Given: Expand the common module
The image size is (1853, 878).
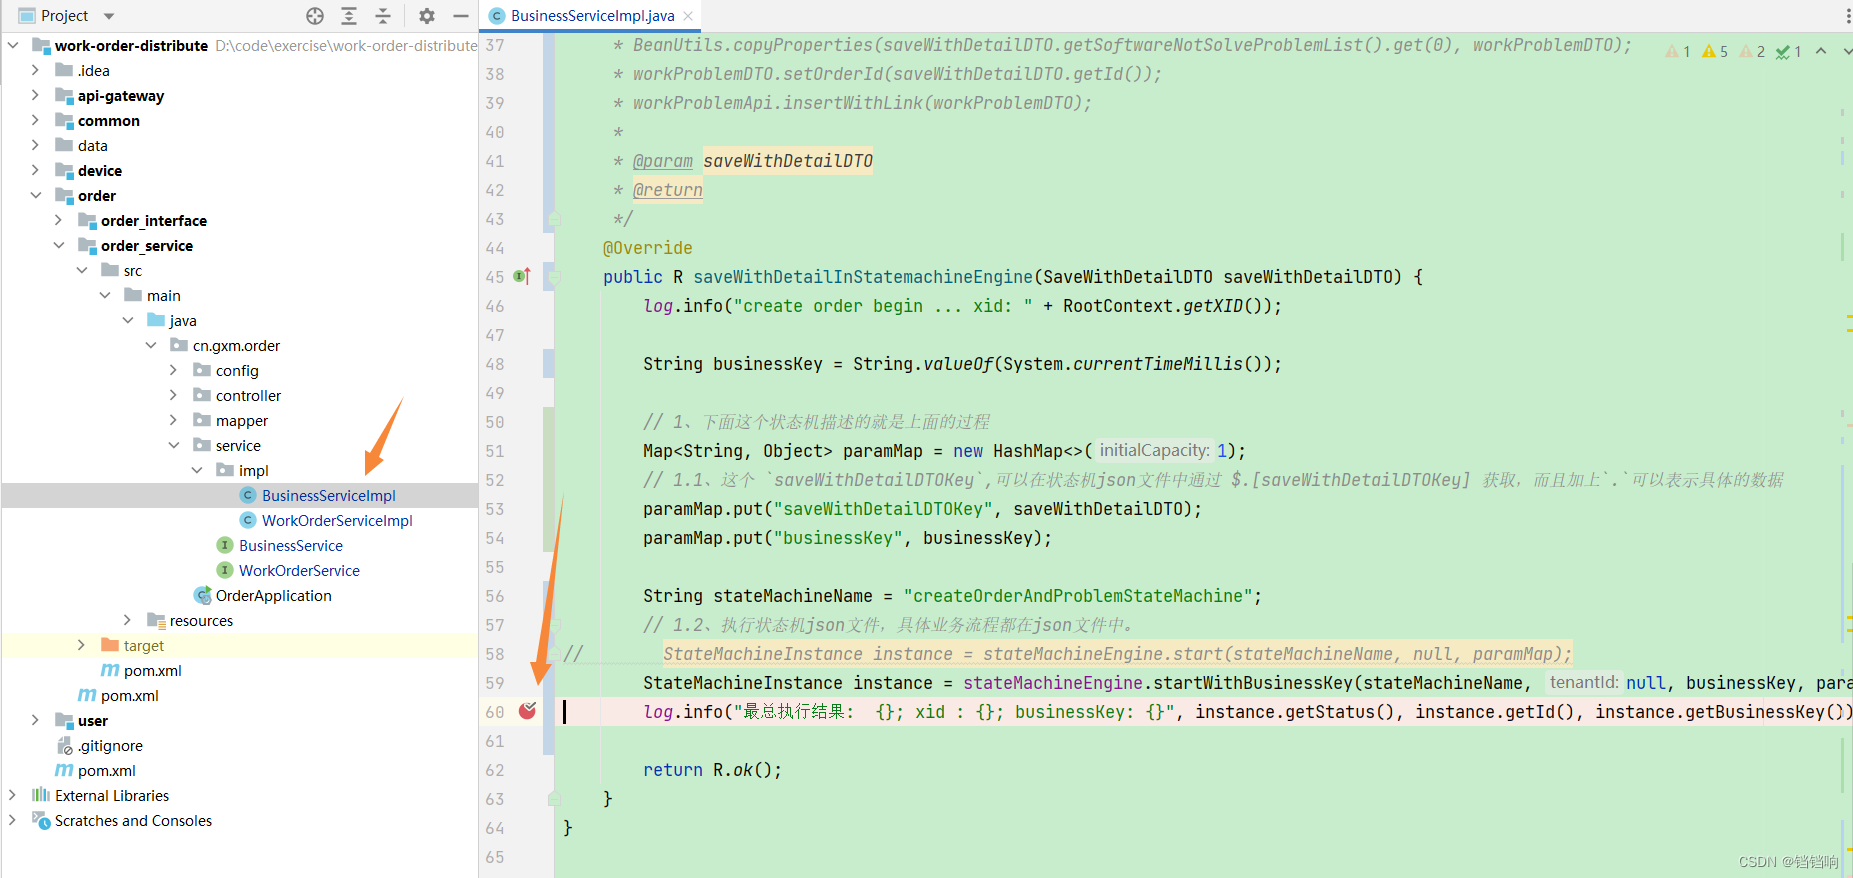Looking at the screenshot, I should tap(36, 120).
